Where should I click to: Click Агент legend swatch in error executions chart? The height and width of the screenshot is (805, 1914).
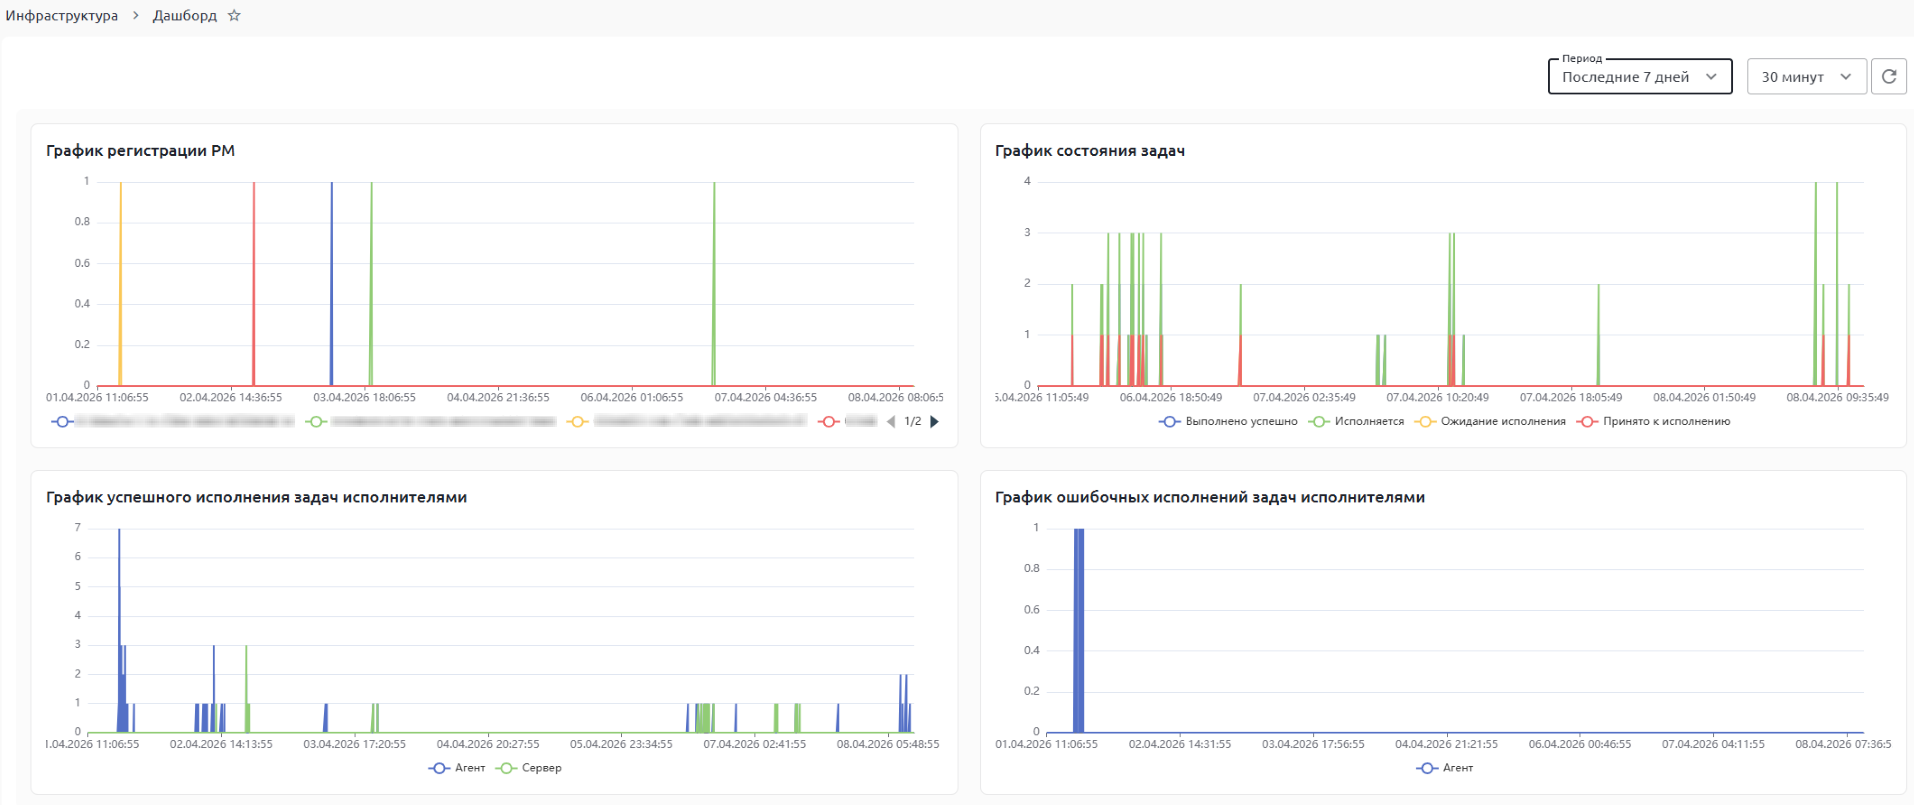[1427, 768]
